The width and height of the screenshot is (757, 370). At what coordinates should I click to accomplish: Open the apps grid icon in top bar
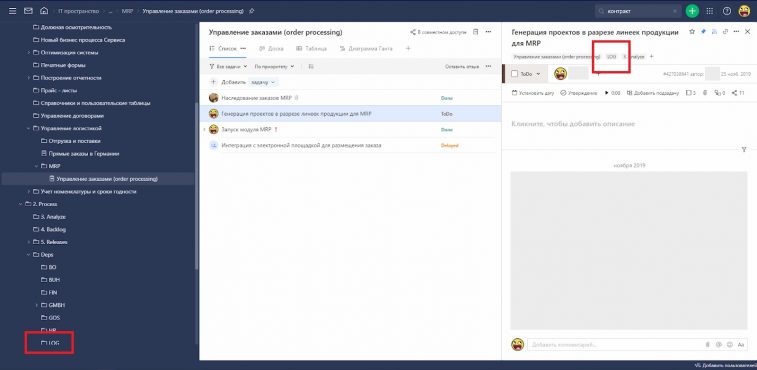click(710, 11)
